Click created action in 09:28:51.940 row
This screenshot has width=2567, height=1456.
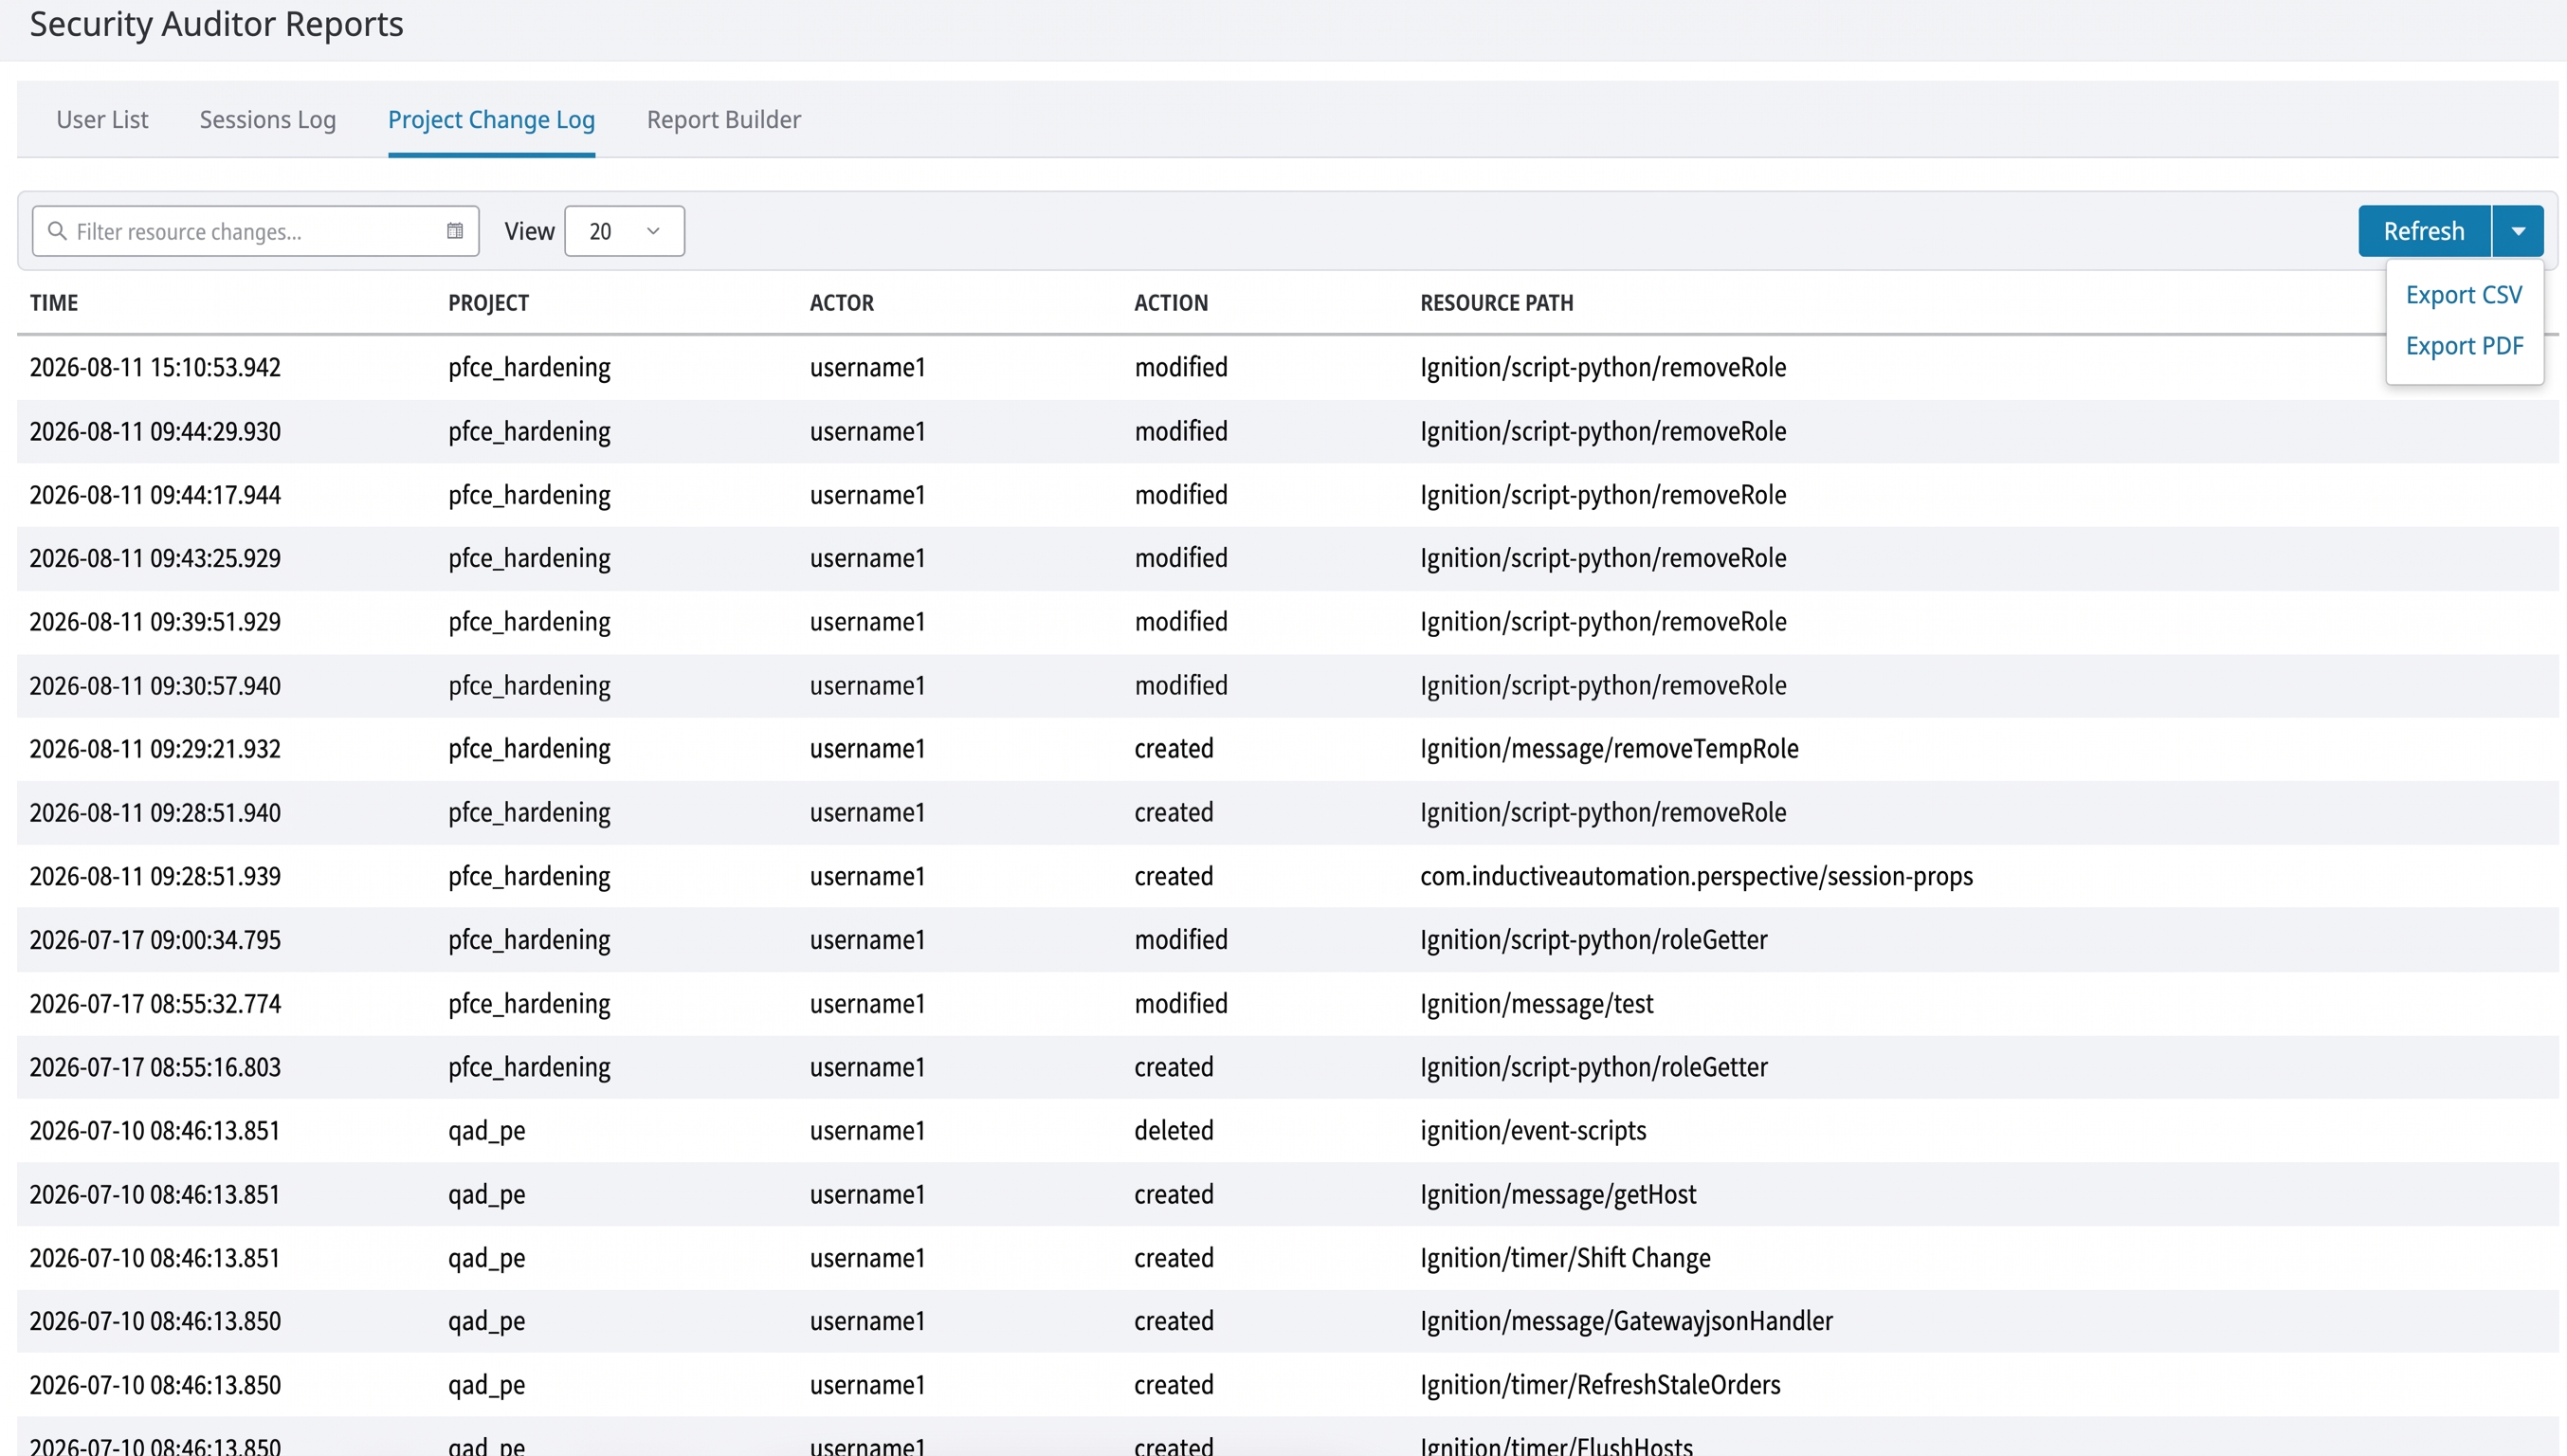click(x=1174, y=812)
